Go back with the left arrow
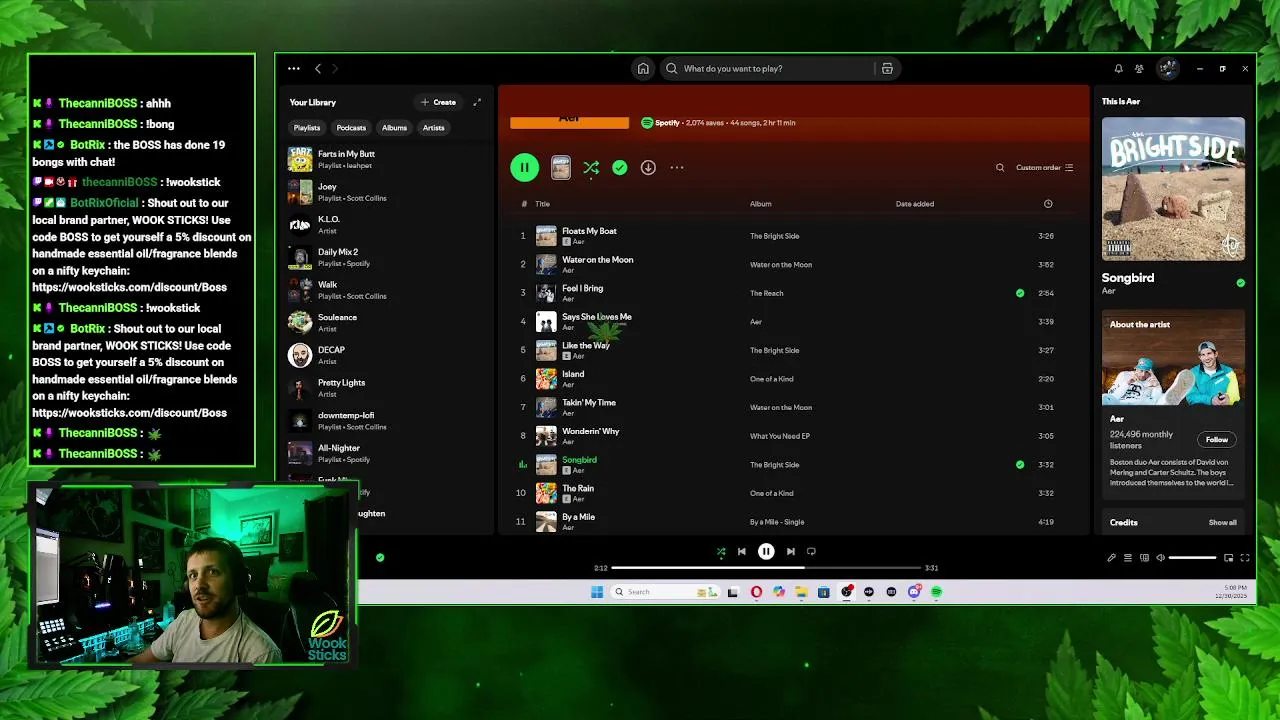1280x720 pixels. point(318,69)
